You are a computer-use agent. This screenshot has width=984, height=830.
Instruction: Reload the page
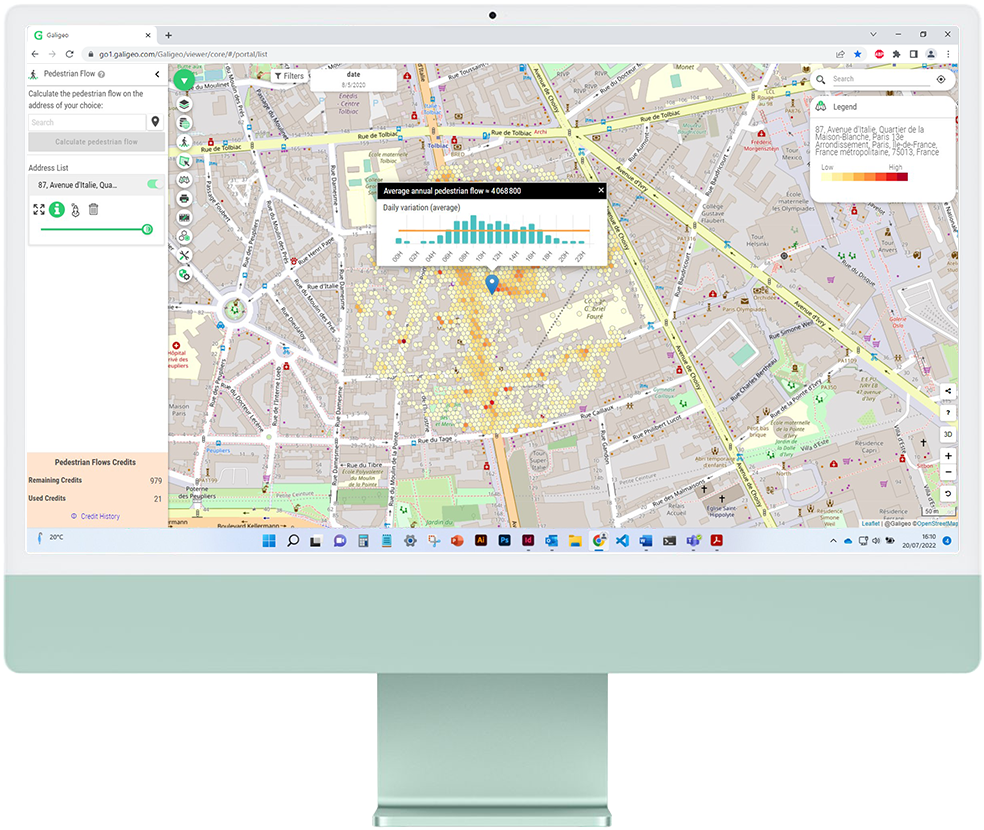70,54
